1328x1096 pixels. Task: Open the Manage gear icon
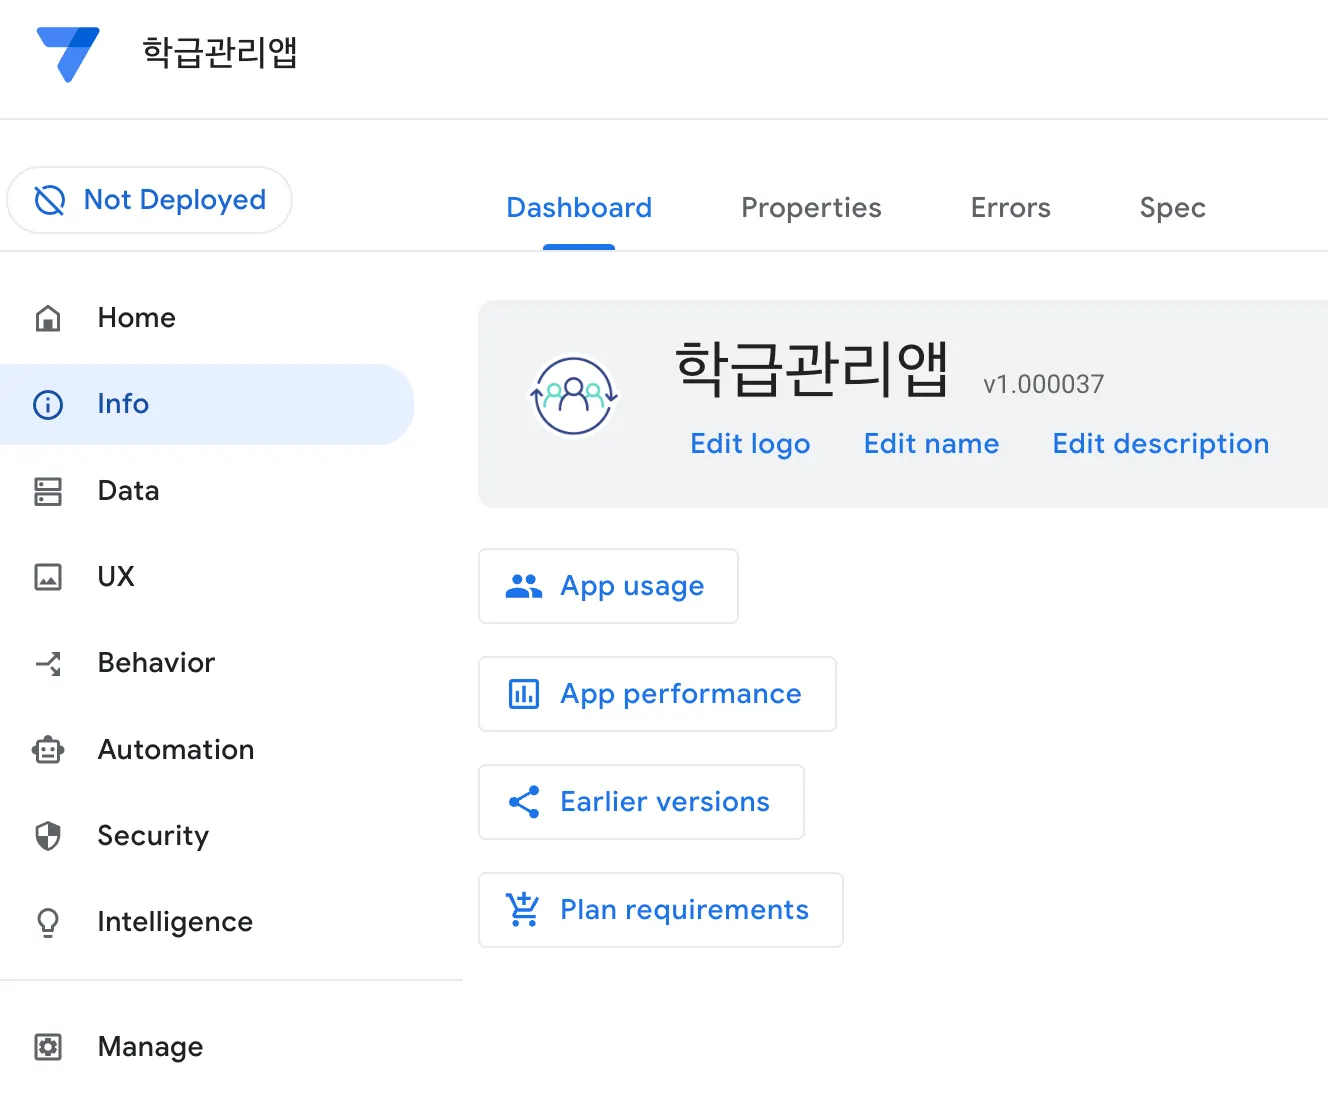click(48, 1047)
